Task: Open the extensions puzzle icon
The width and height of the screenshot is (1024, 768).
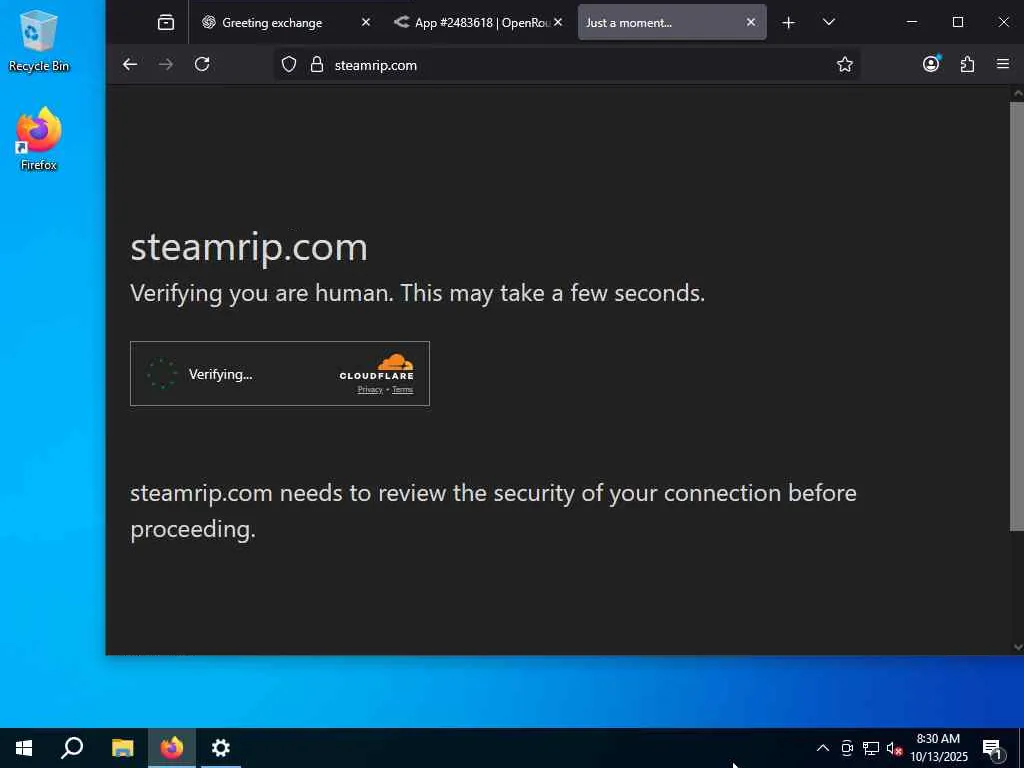Action: (x=967, y=64)
